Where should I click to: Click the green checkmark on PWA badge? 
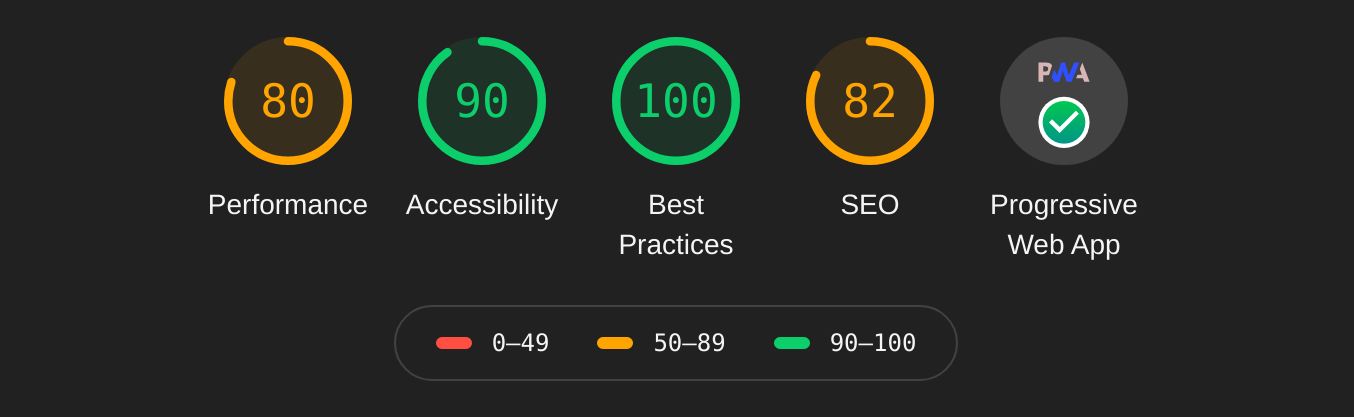(1063, 122)
